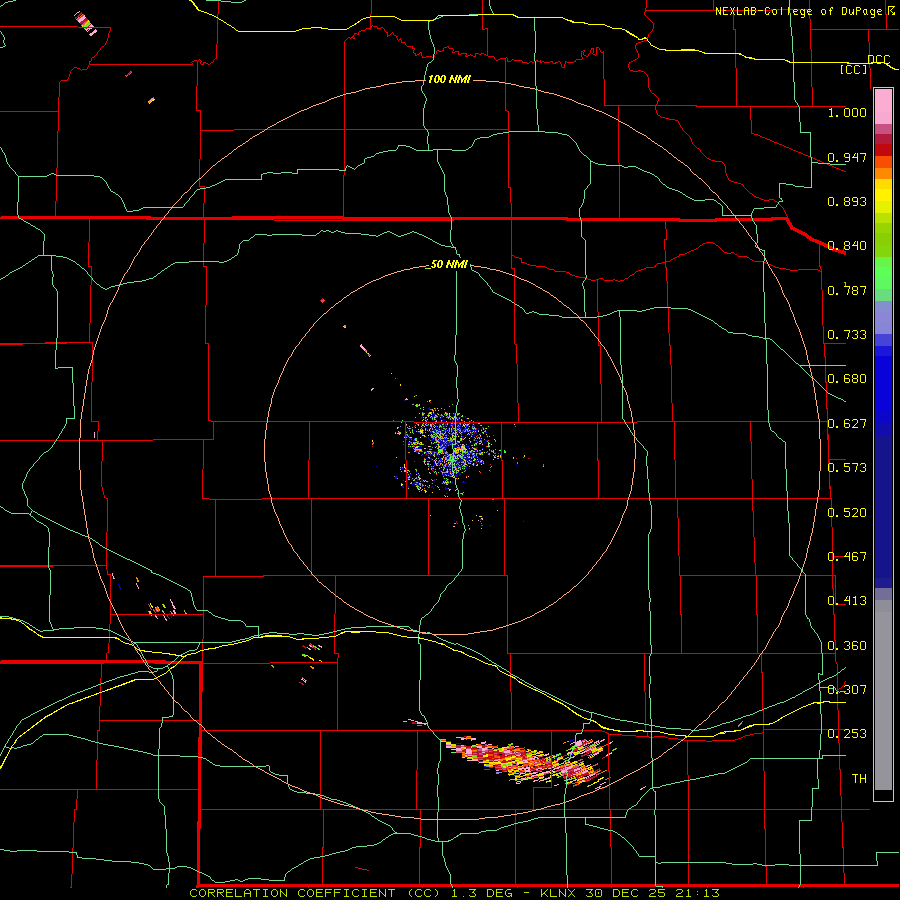The image size is (900, 900).
Task: Select the 0.787 legend value
Action: coord(847,290)
